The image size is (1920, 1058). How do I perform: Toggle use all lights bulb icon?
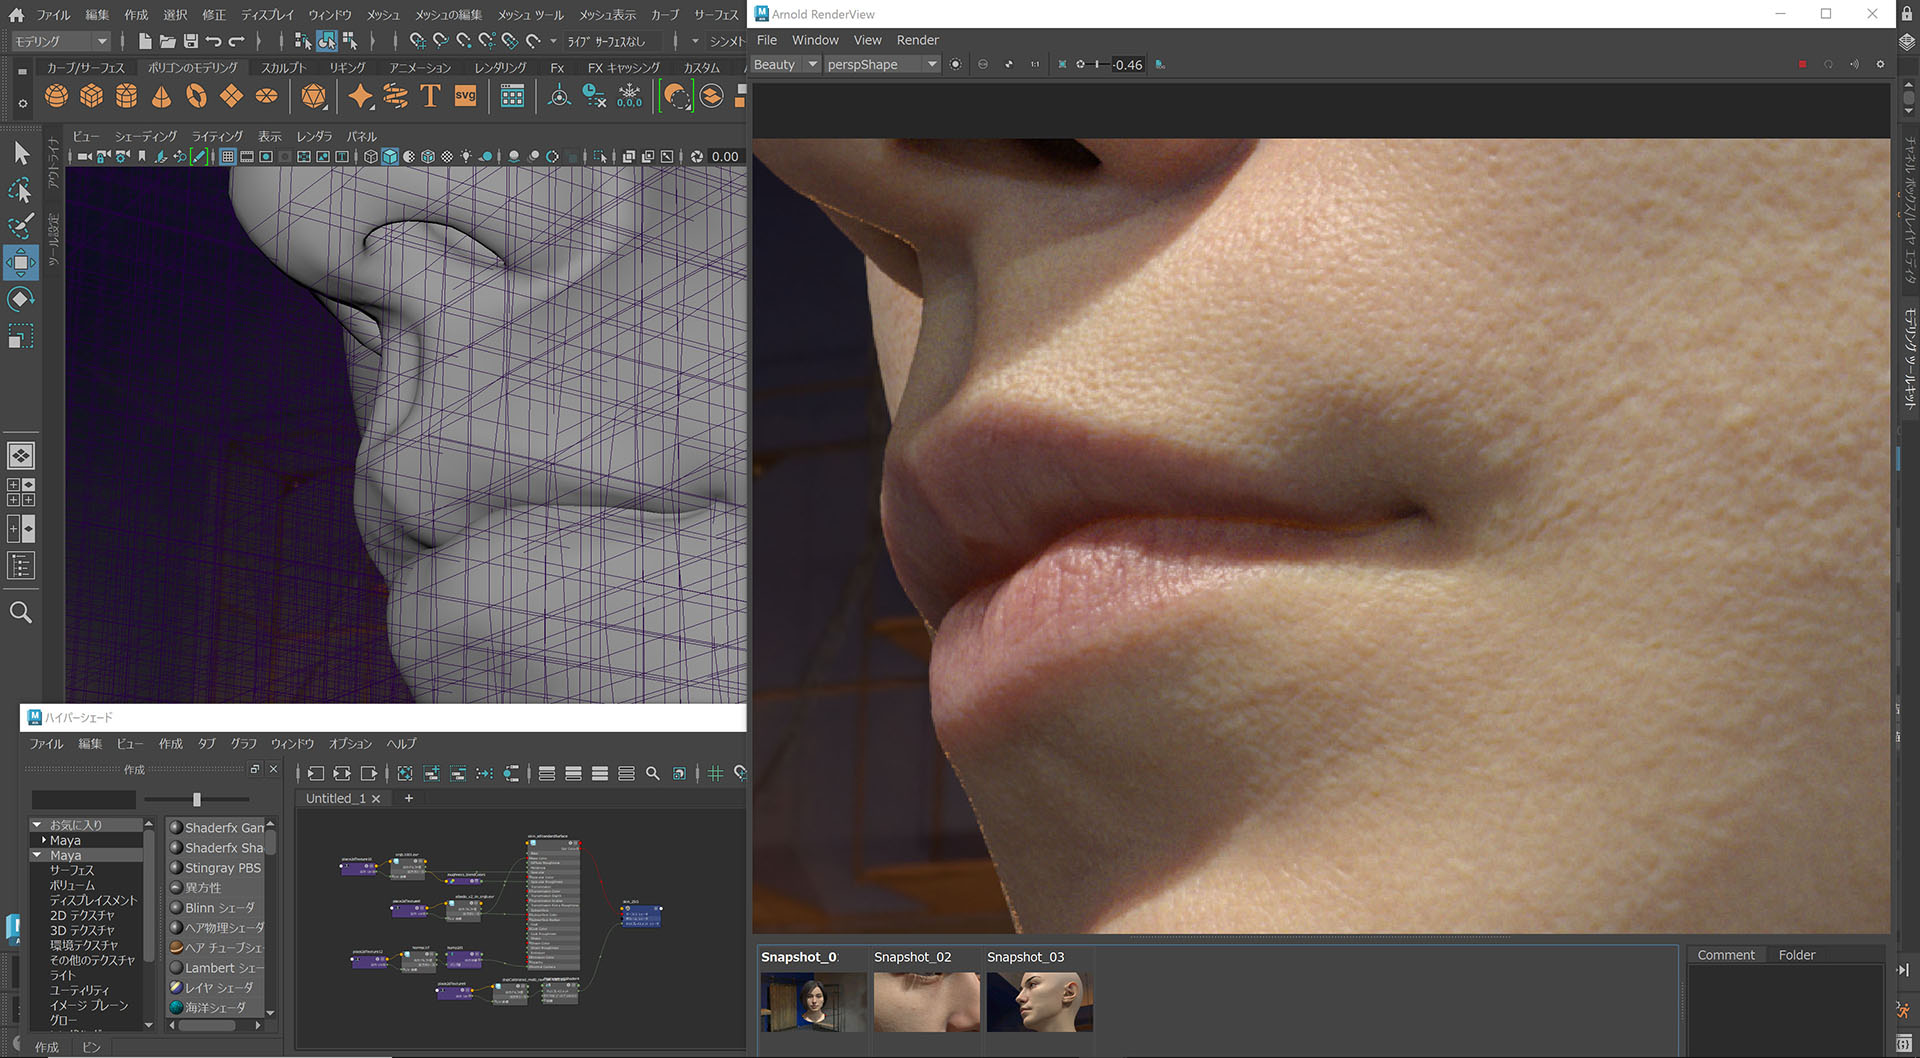466,157
